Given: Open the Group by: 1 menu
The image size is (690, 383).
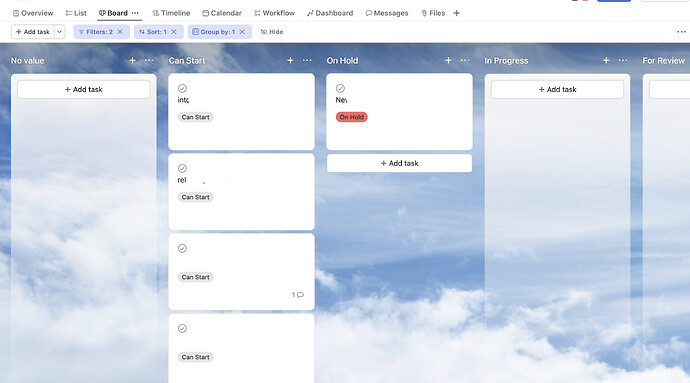Looking at the screenshot, I should (x=213, y=32).
